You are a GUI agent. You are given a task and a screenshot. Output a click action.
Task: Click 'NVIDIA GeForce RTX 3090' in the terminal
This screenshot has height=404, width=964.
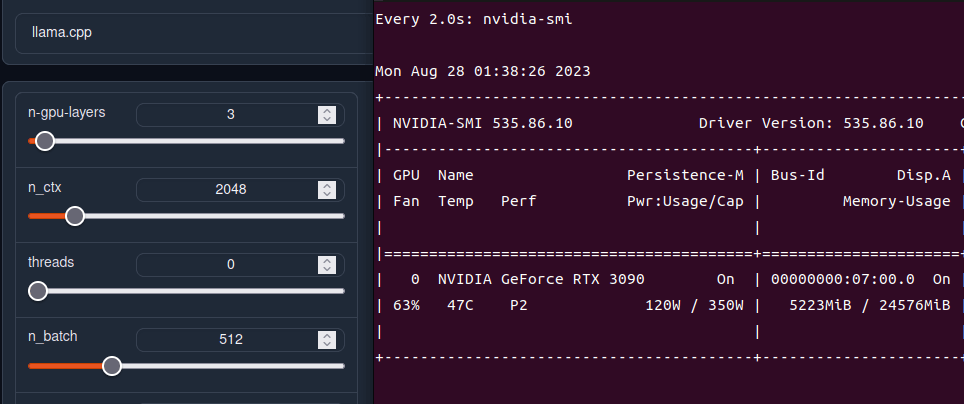tap(541, 280)
